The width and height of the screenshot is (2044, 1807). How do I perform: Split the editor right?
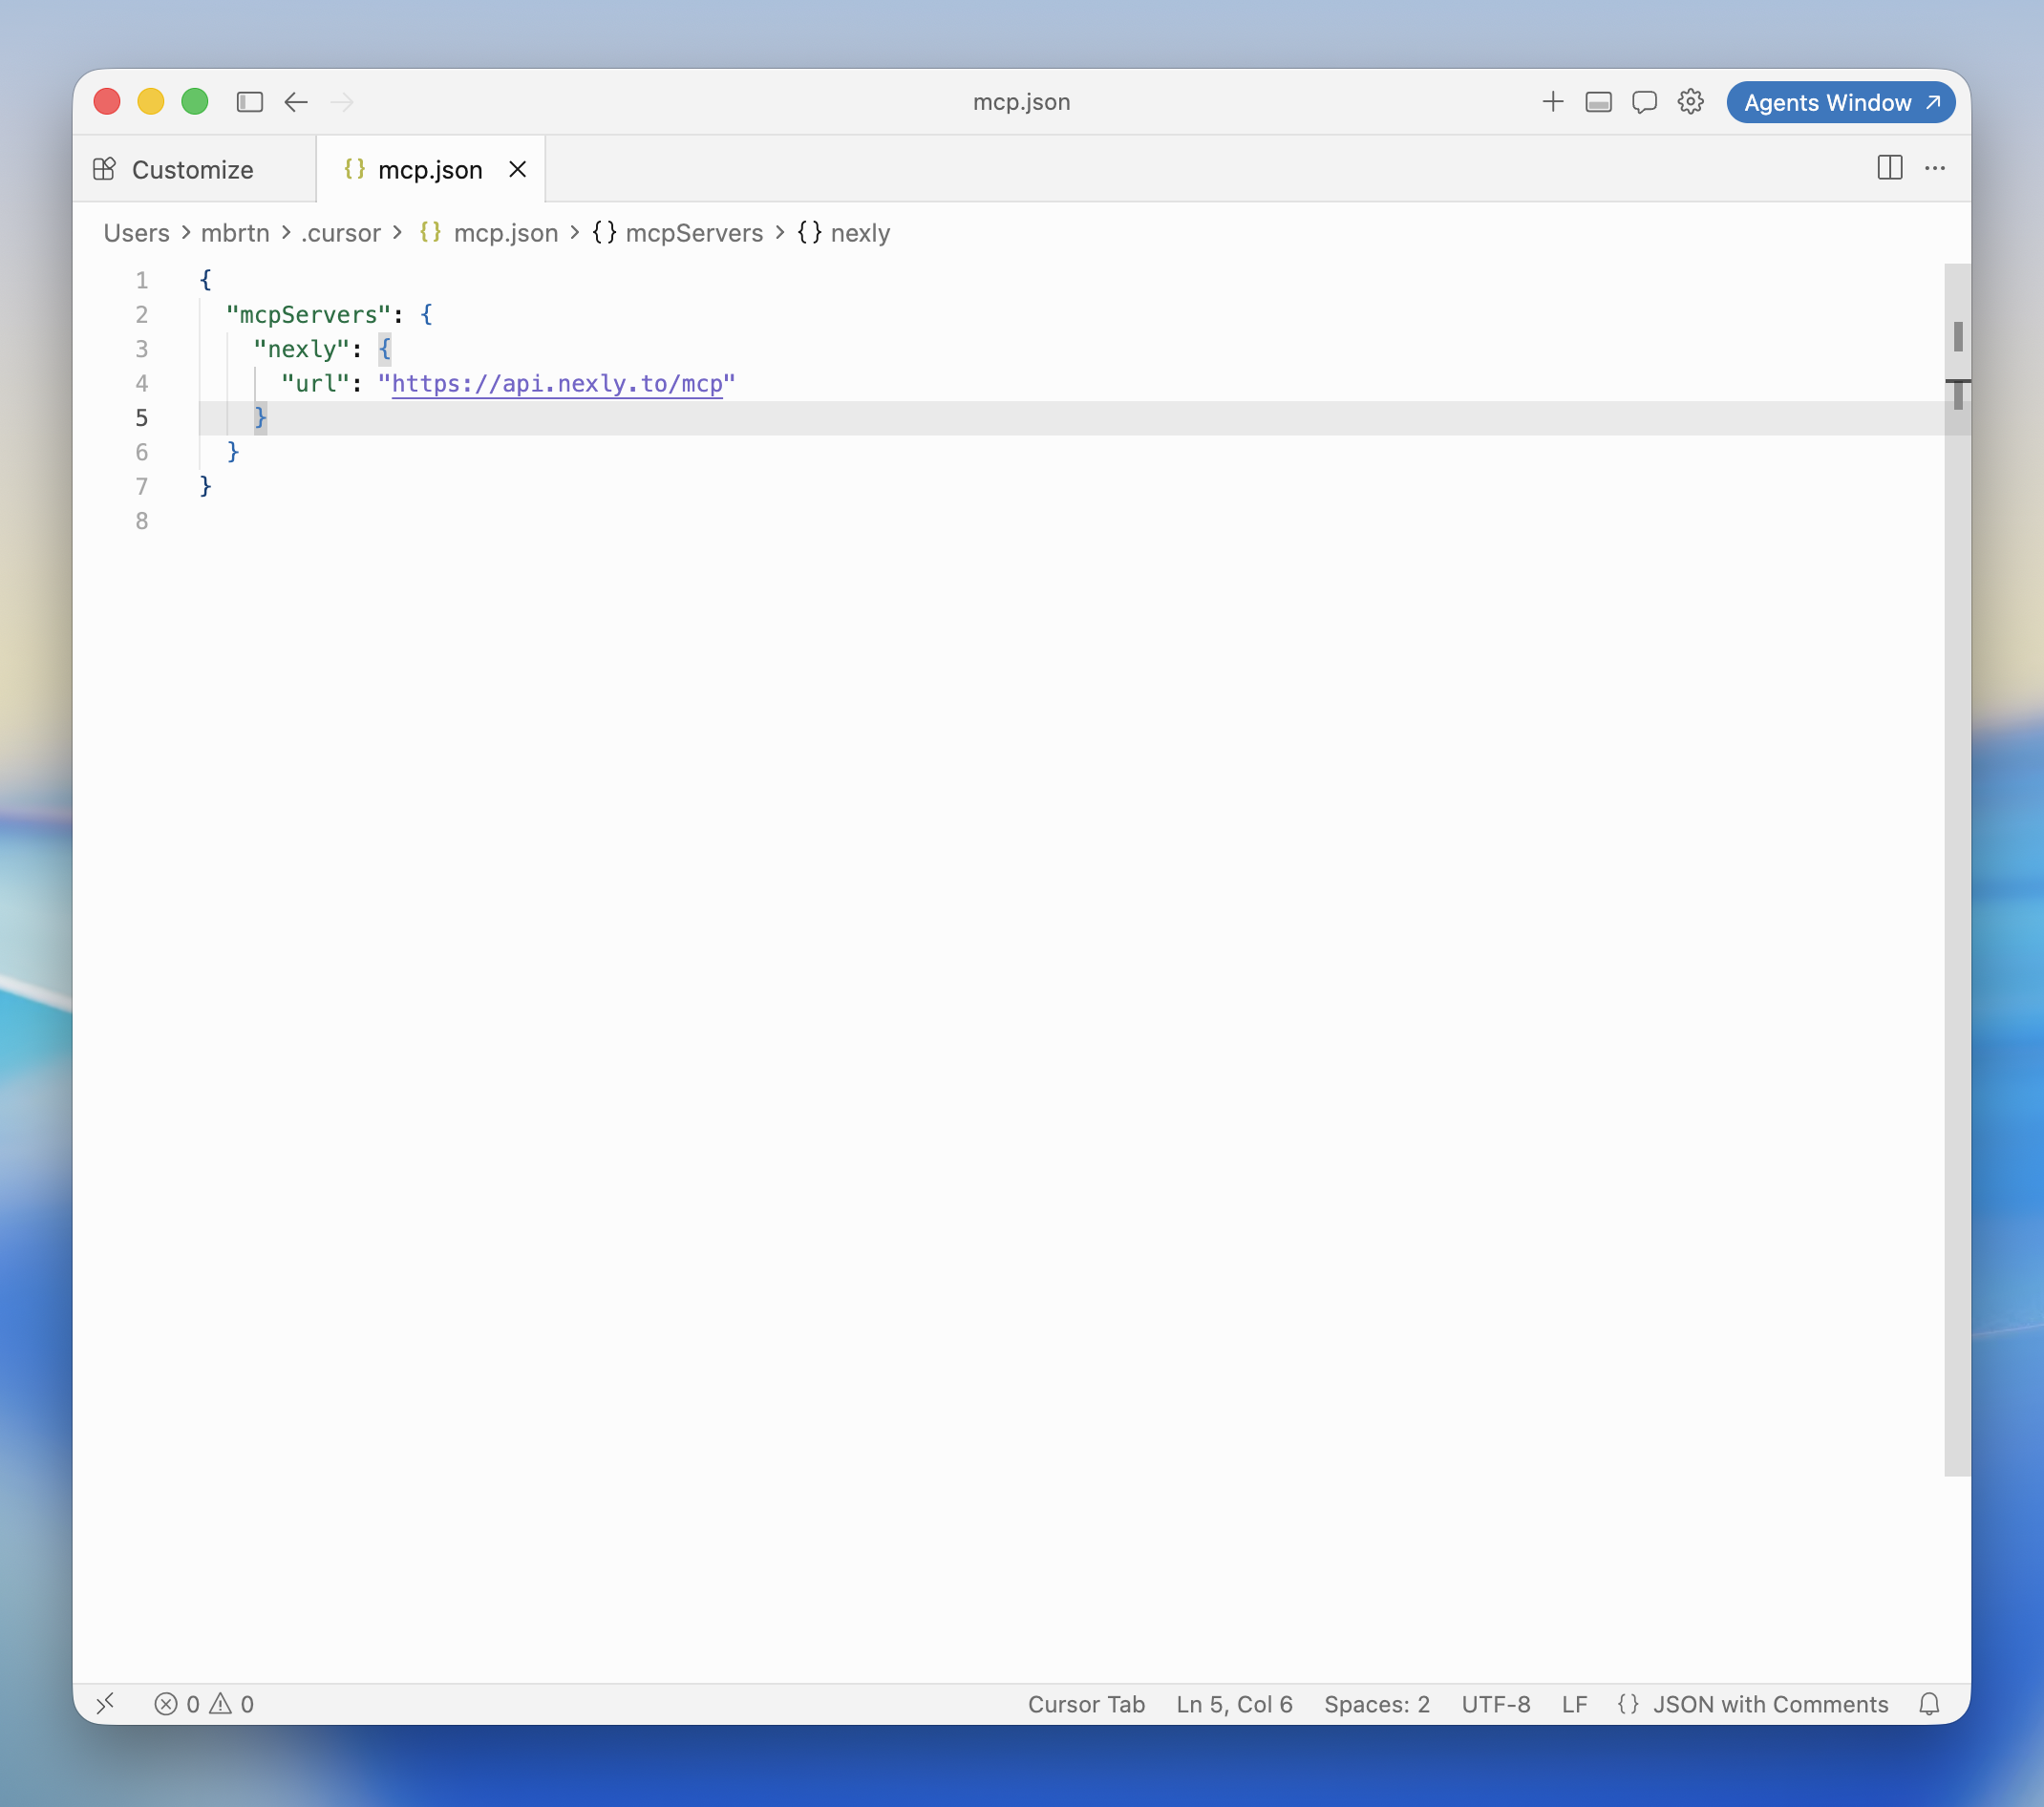pyautogui.click(x=1889, y=168)
